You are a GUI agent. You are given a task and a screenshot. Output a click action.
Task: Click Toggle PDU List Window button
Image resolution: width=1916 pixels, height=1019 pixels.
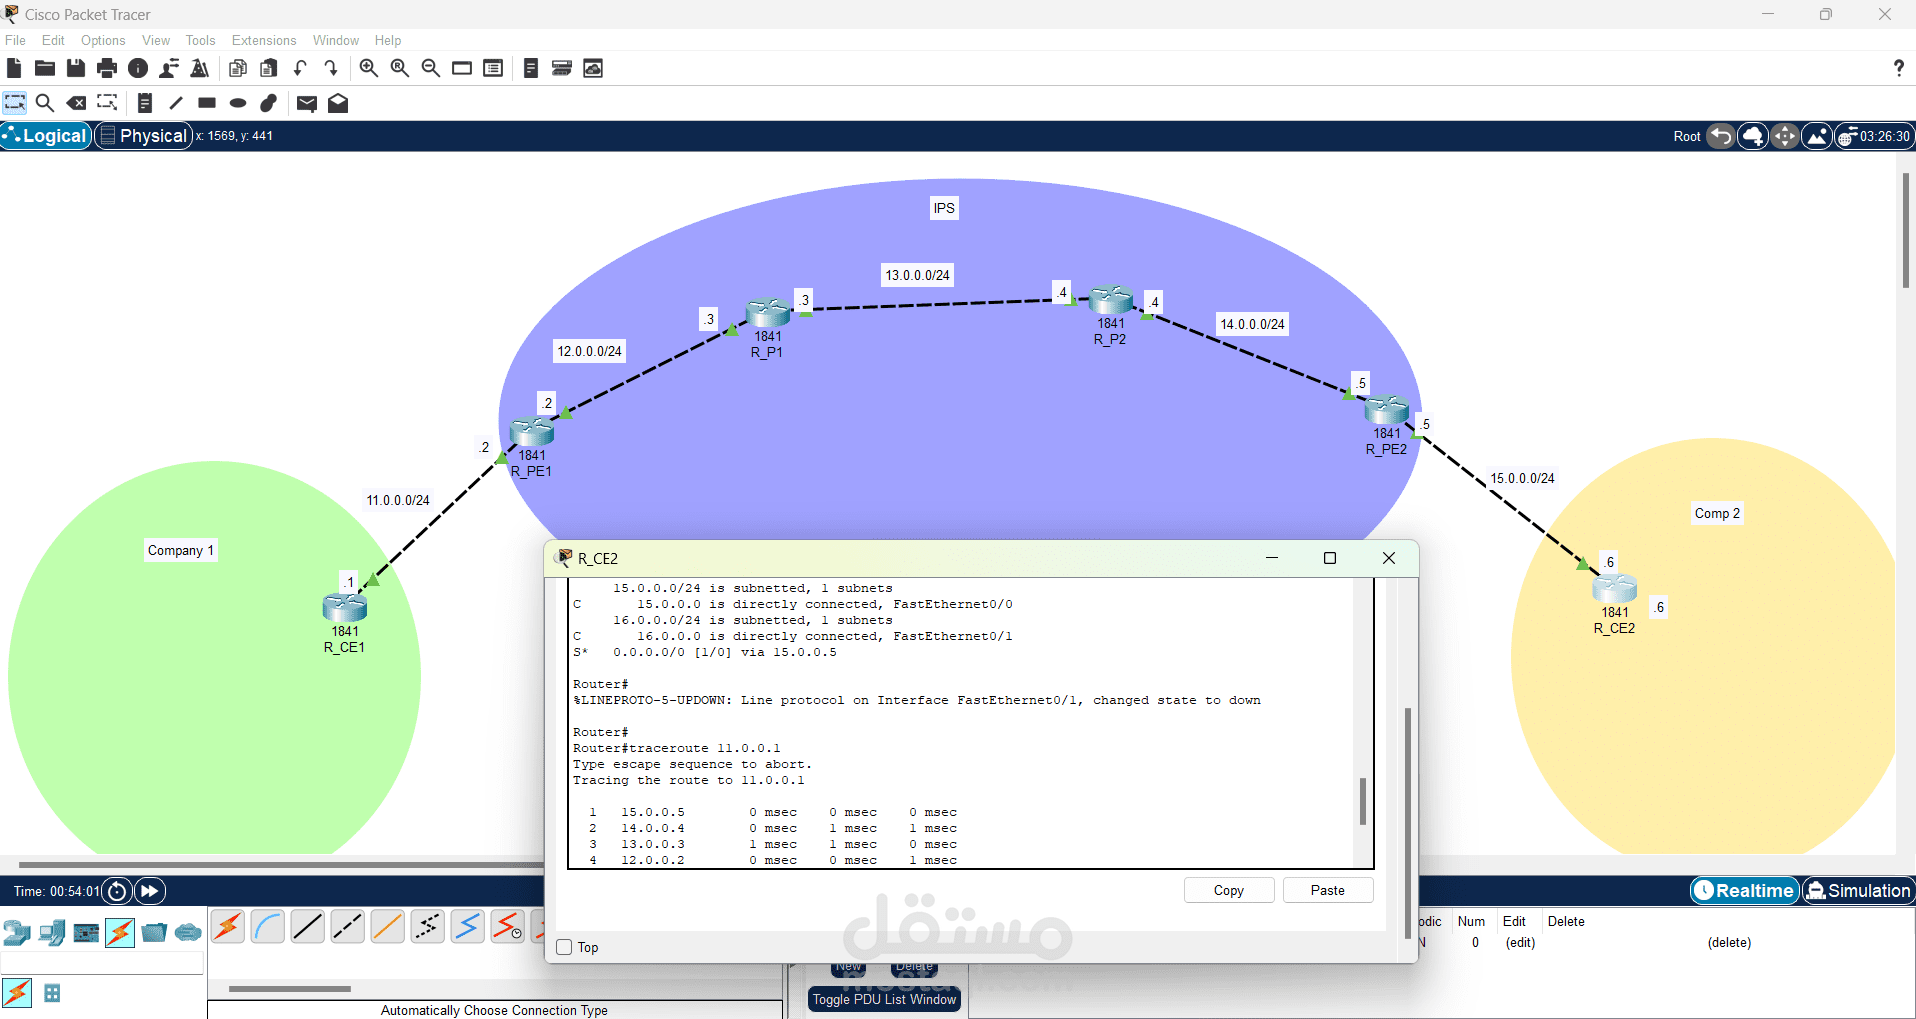click(x=884, y=999)
